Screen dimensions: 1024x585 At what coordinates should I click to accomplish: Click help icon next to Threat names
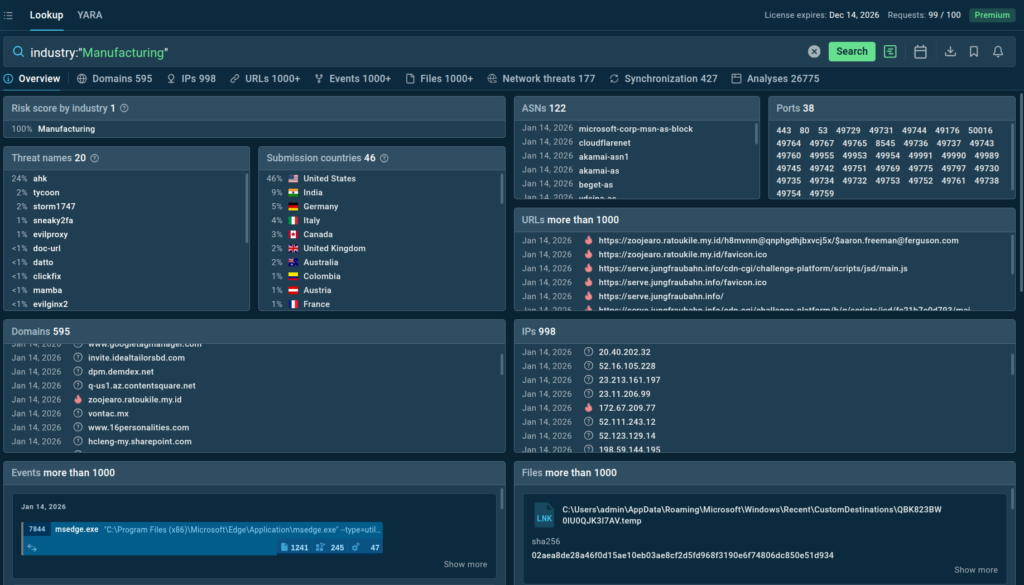pos(94,158)
